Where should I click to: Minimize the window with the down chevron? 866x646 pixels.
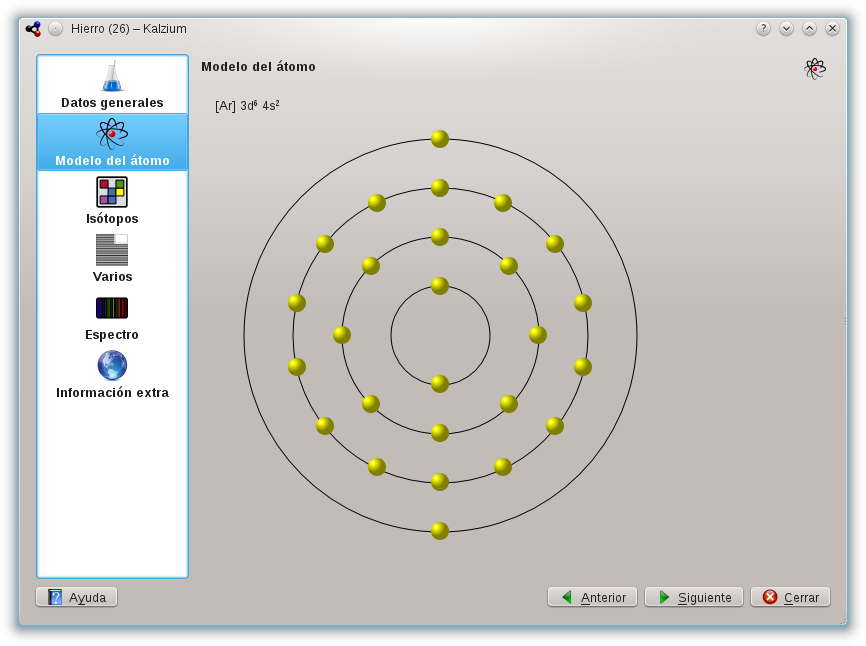786,28
